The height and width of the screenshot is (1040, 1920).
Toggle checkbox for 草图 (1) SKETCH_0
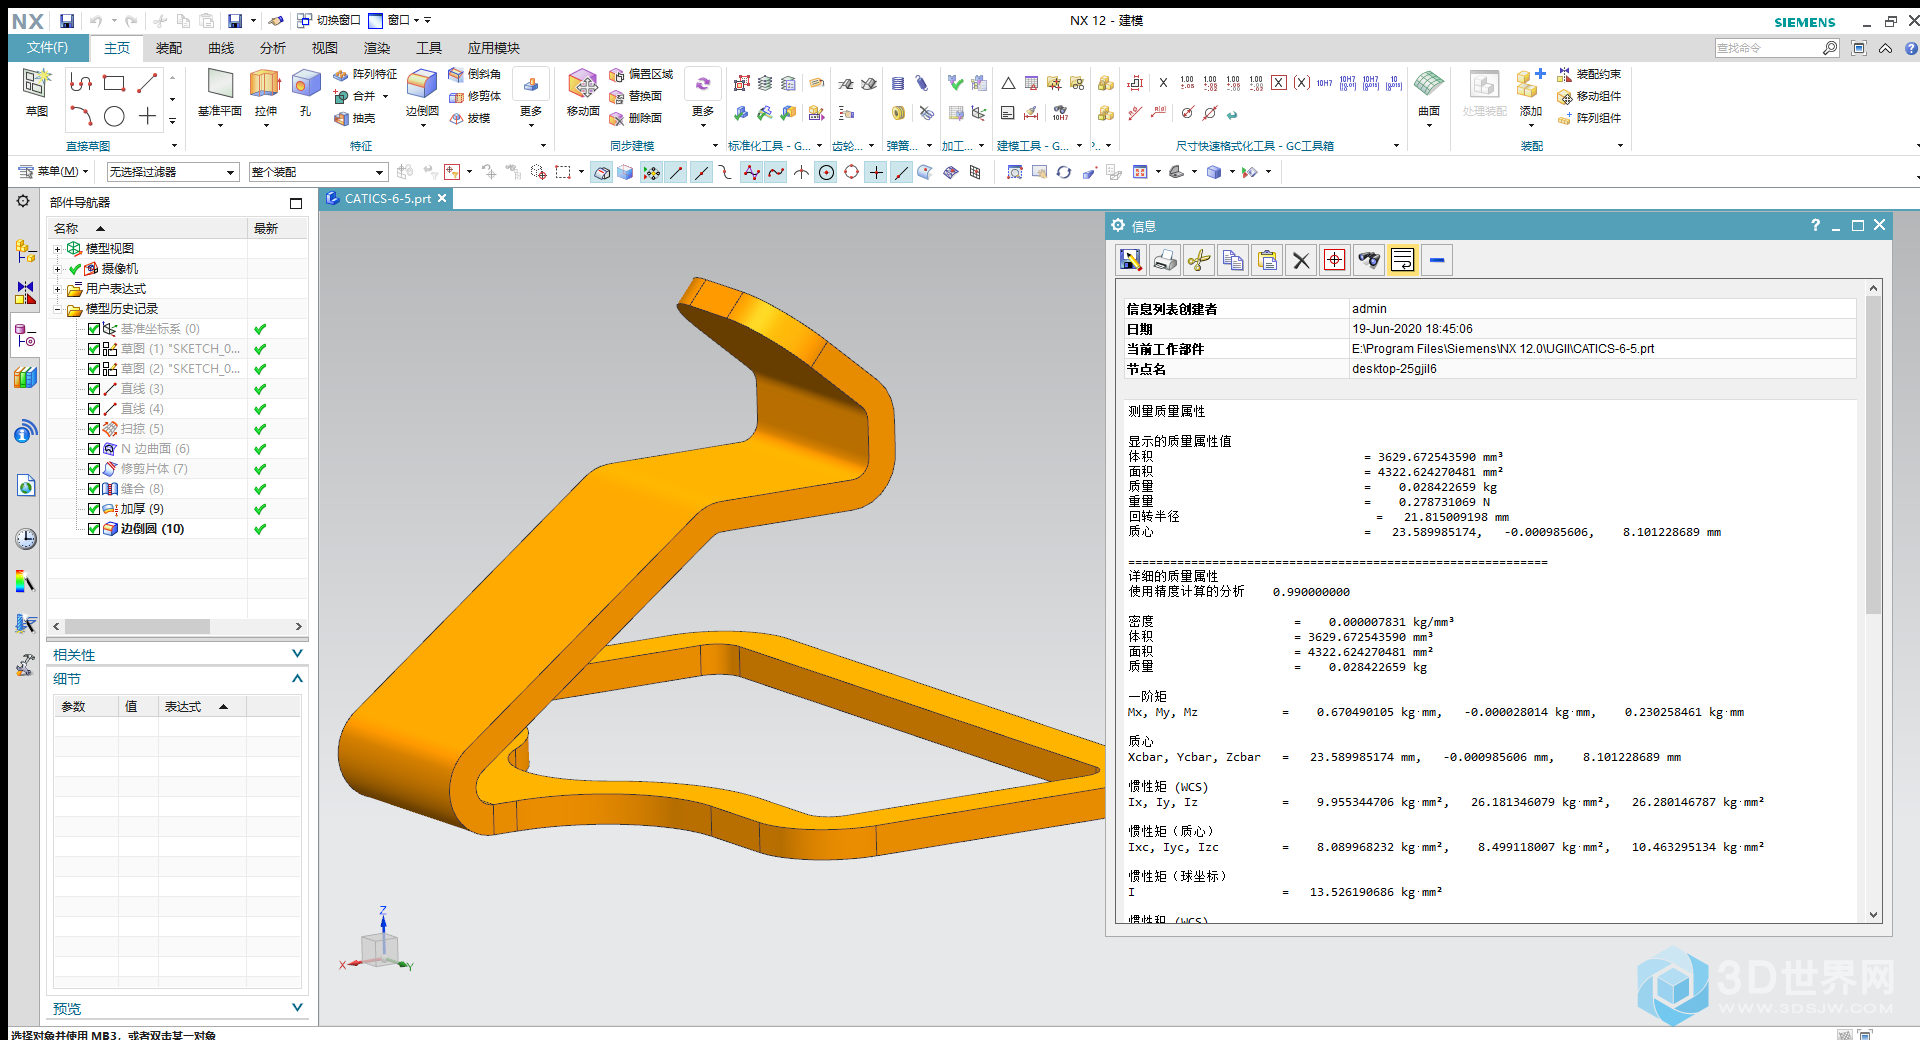point(94,349)
